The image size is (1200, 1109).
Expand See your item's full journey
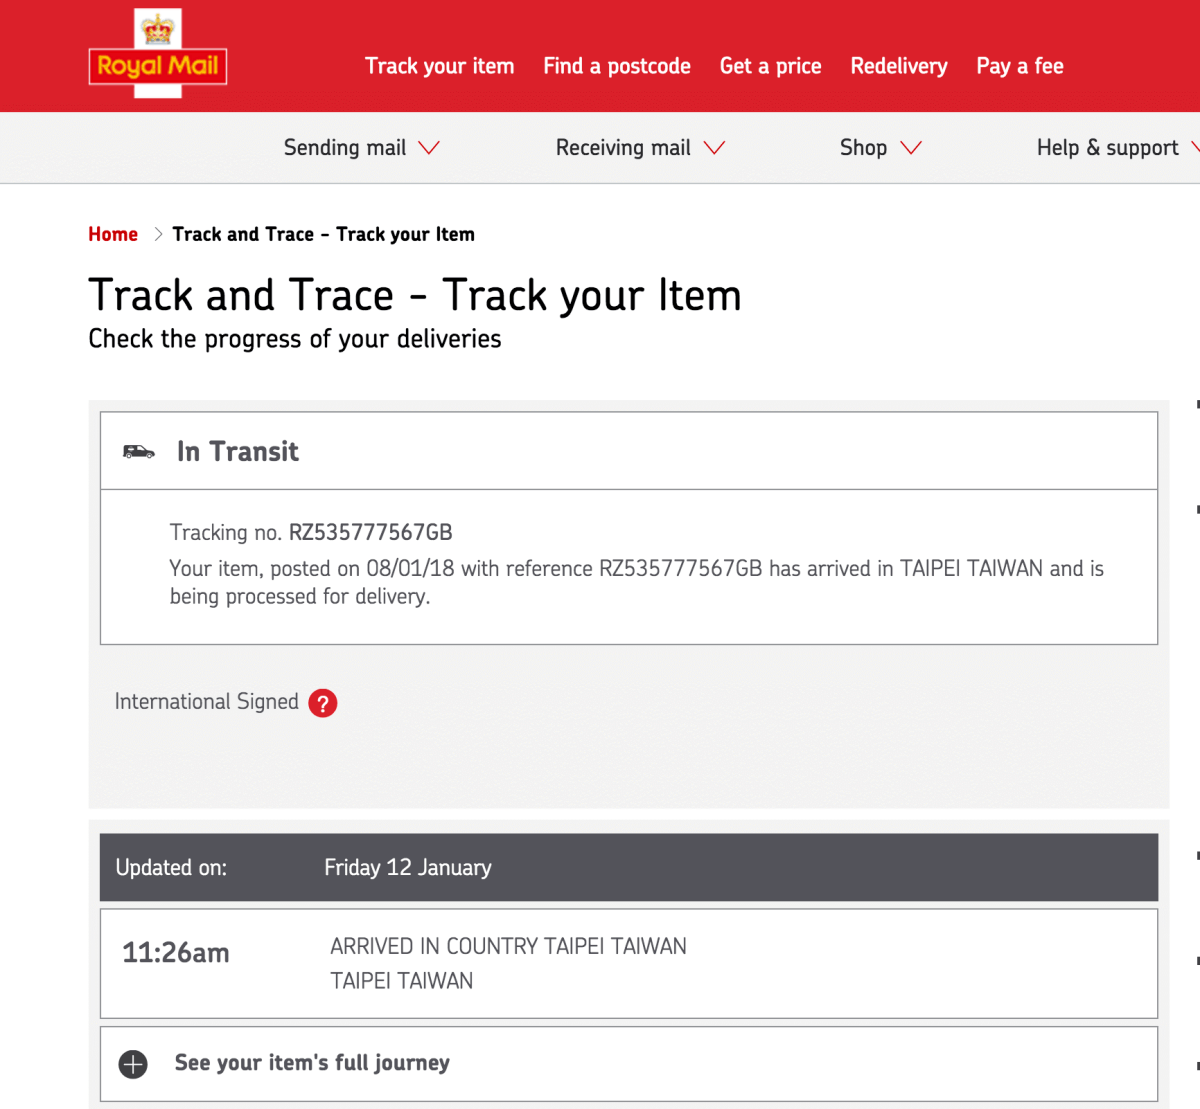[x=629, y=1063]
